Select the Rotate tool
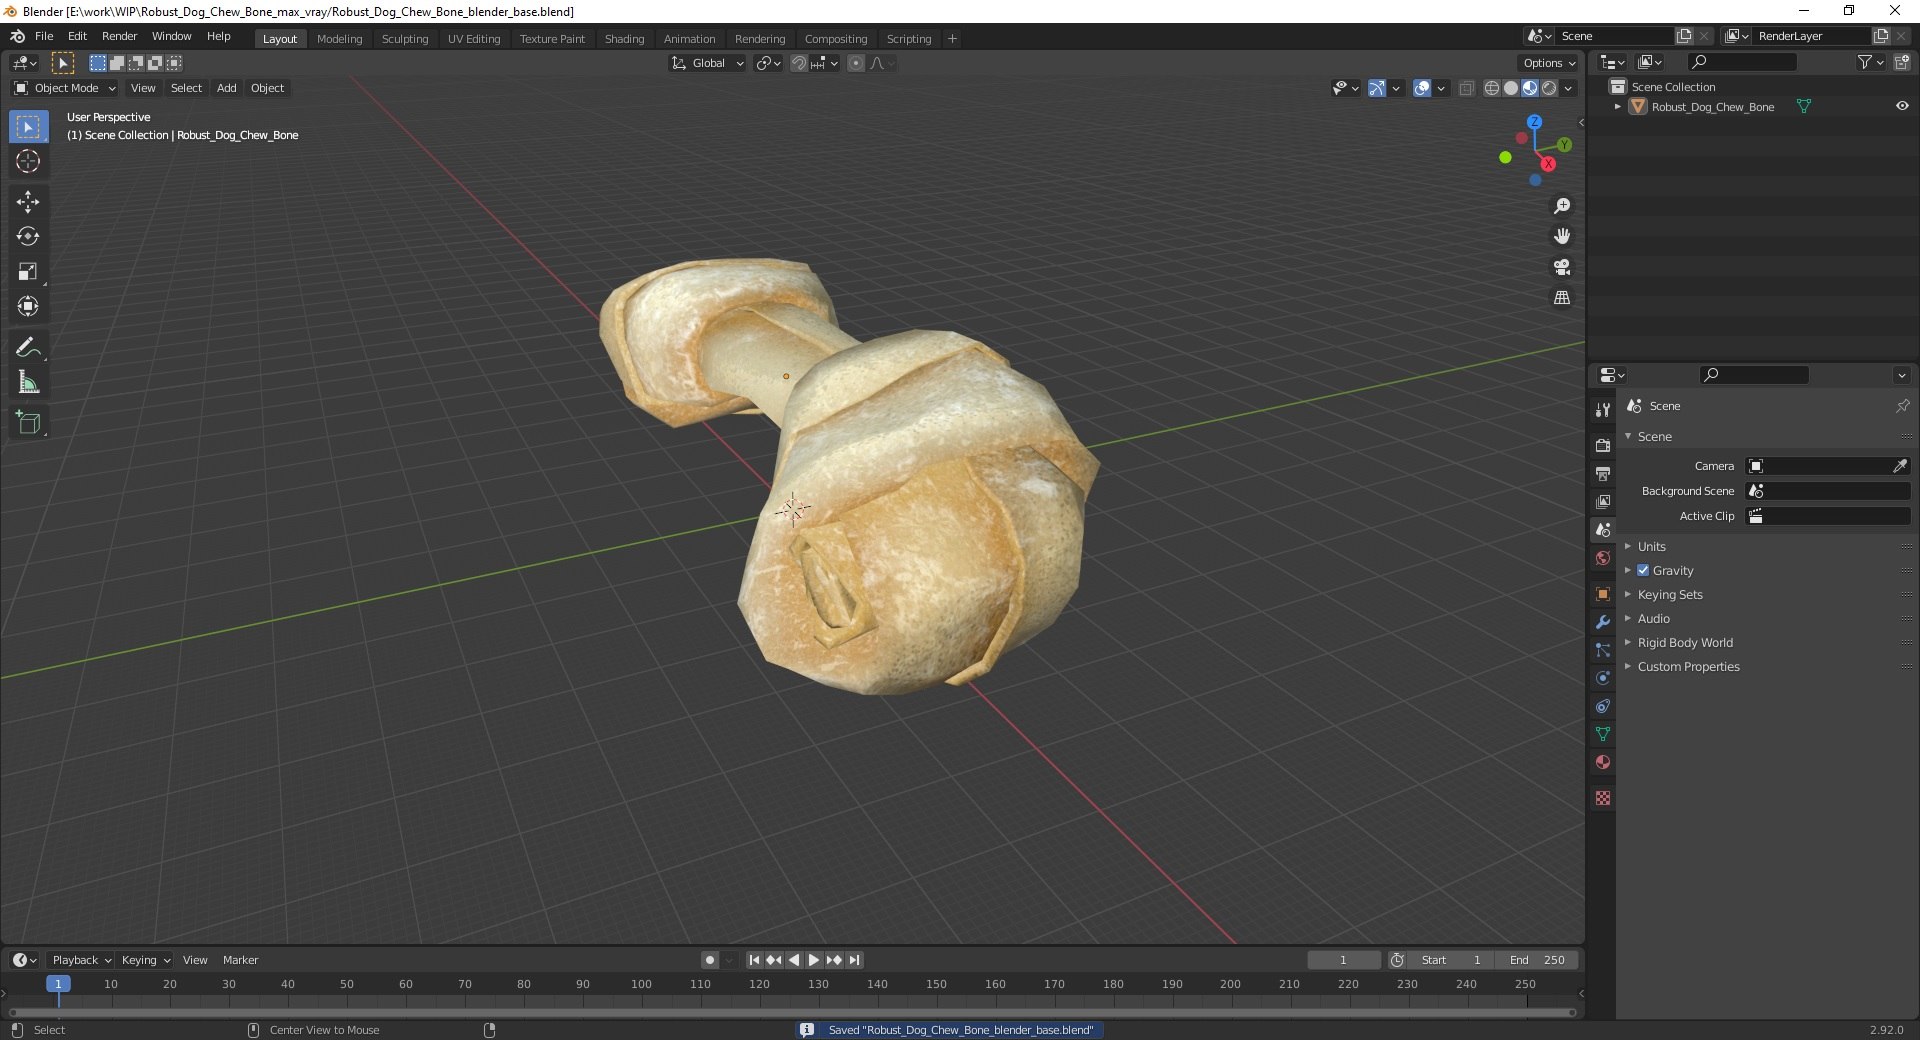Screen dimensions: 1920x1040 [28, 237]
